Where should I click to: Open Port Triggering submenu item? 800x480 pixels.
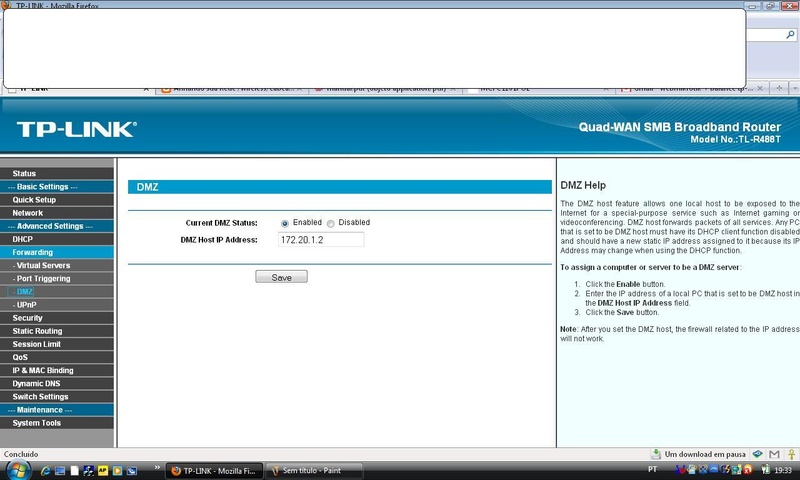tap(57, 279)
